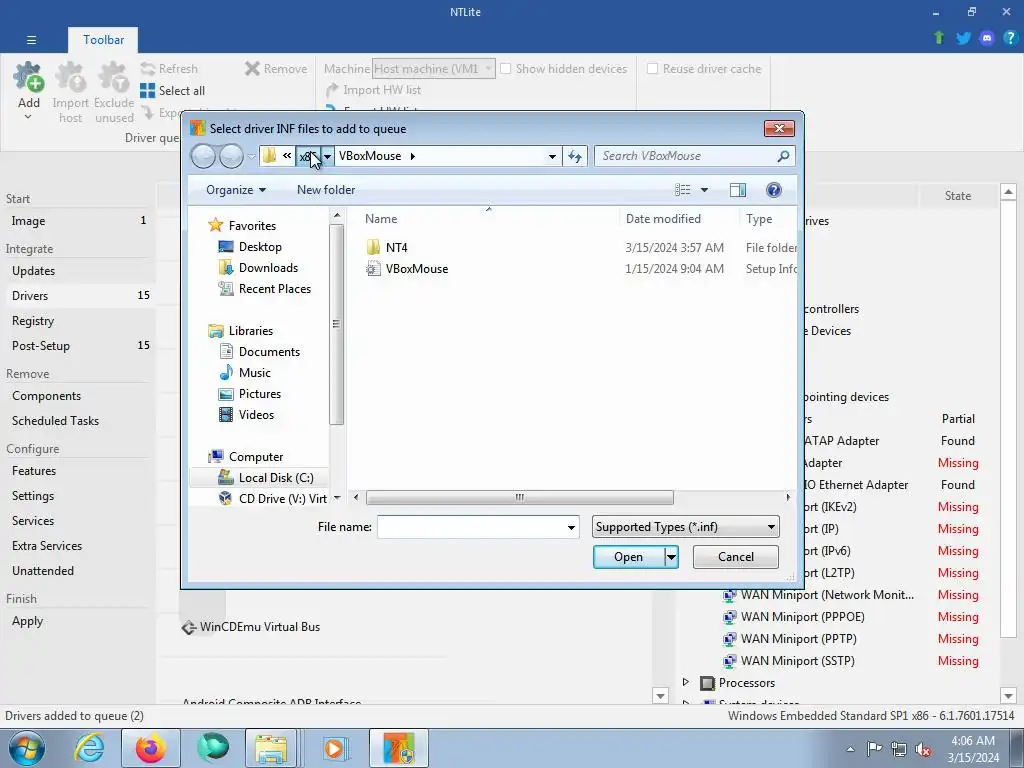Click the green update arrow icon
Image resolution: width=1024 pixels, height=768 pixels.
[x=939, y=38]
